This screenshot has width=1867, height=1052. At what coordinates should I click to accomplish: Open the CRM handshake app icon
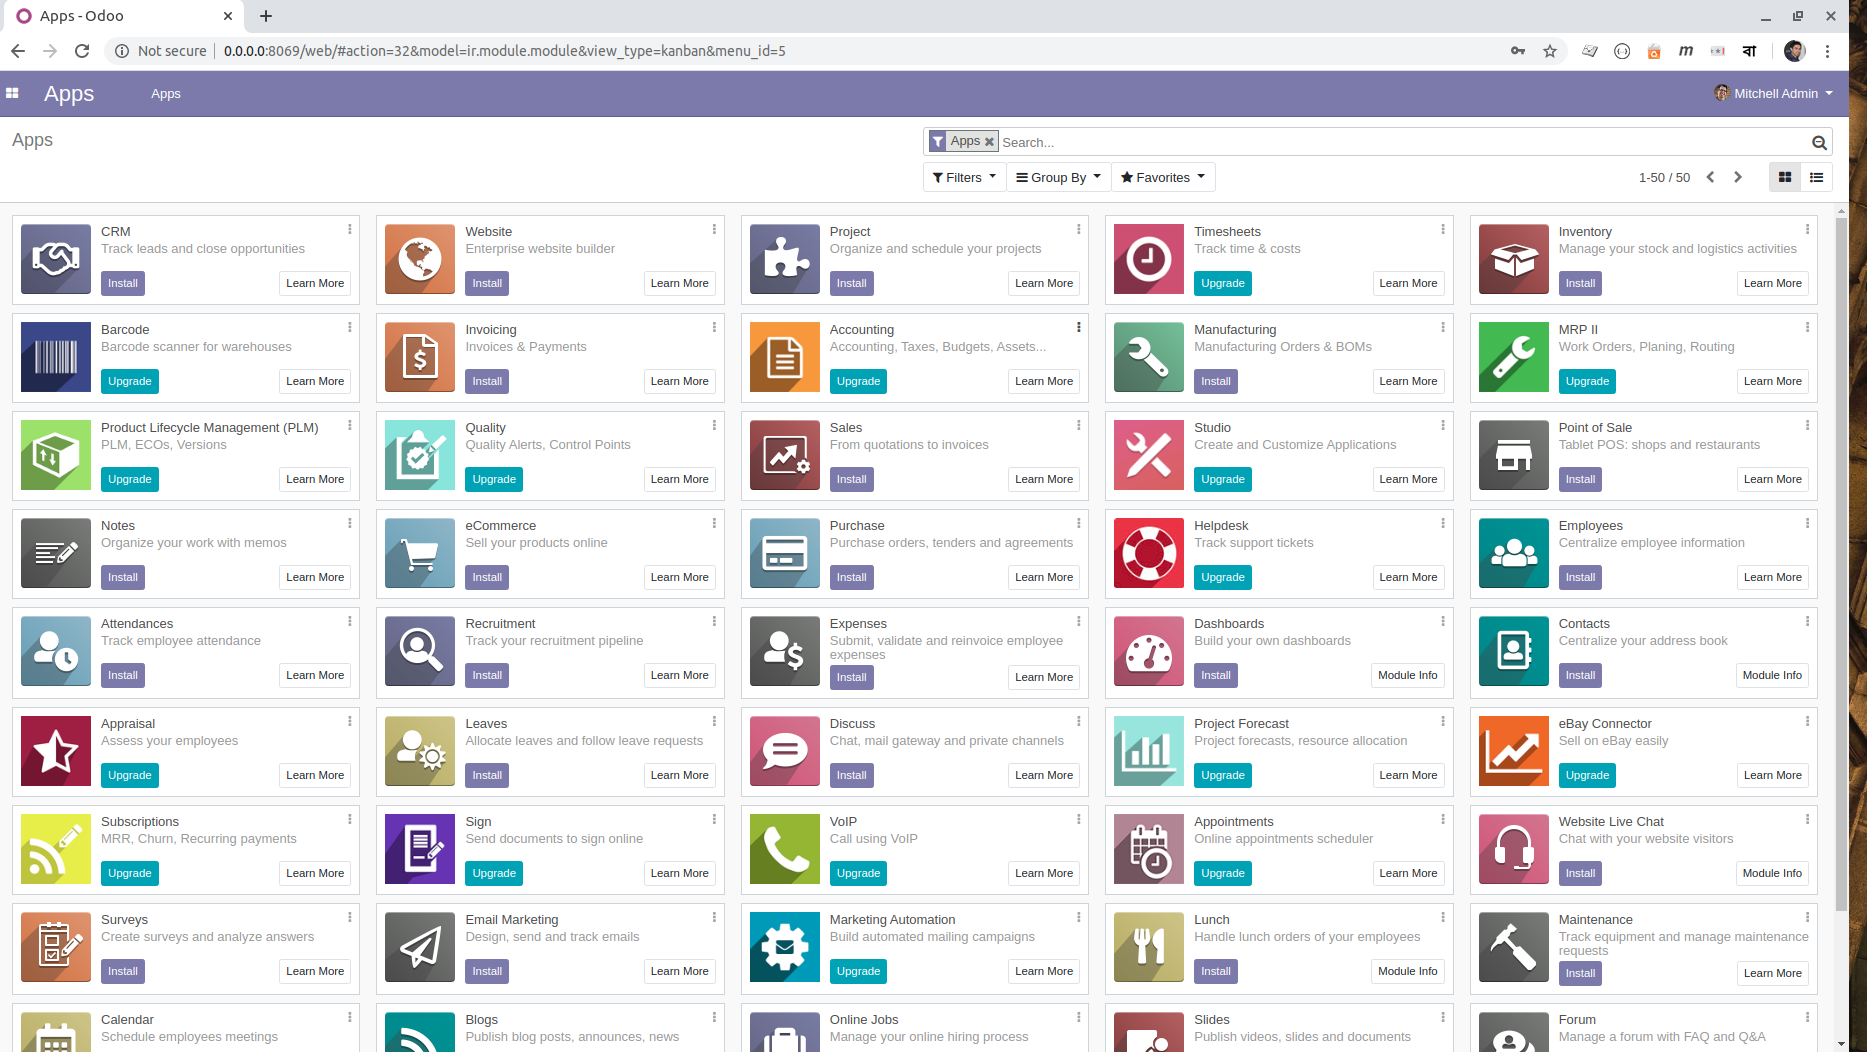coord(56,259)
